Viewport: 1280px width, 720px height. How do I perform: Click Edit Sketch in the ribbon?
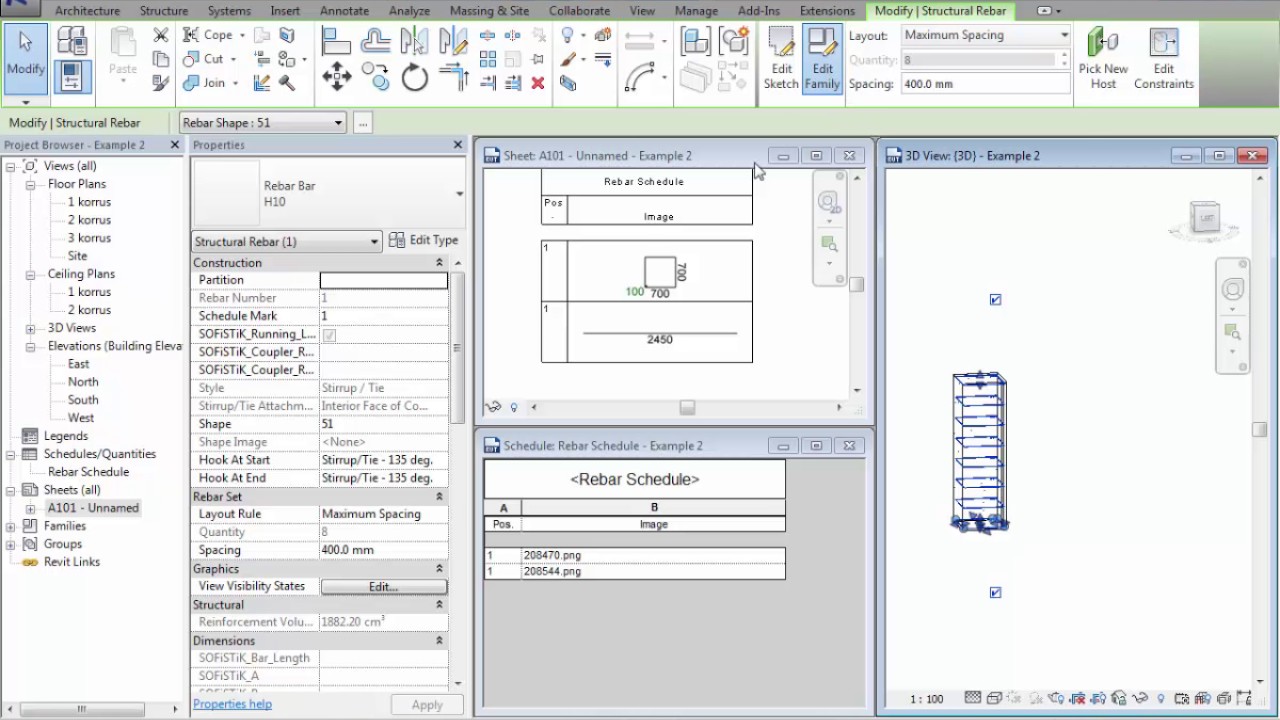(781, 58)
